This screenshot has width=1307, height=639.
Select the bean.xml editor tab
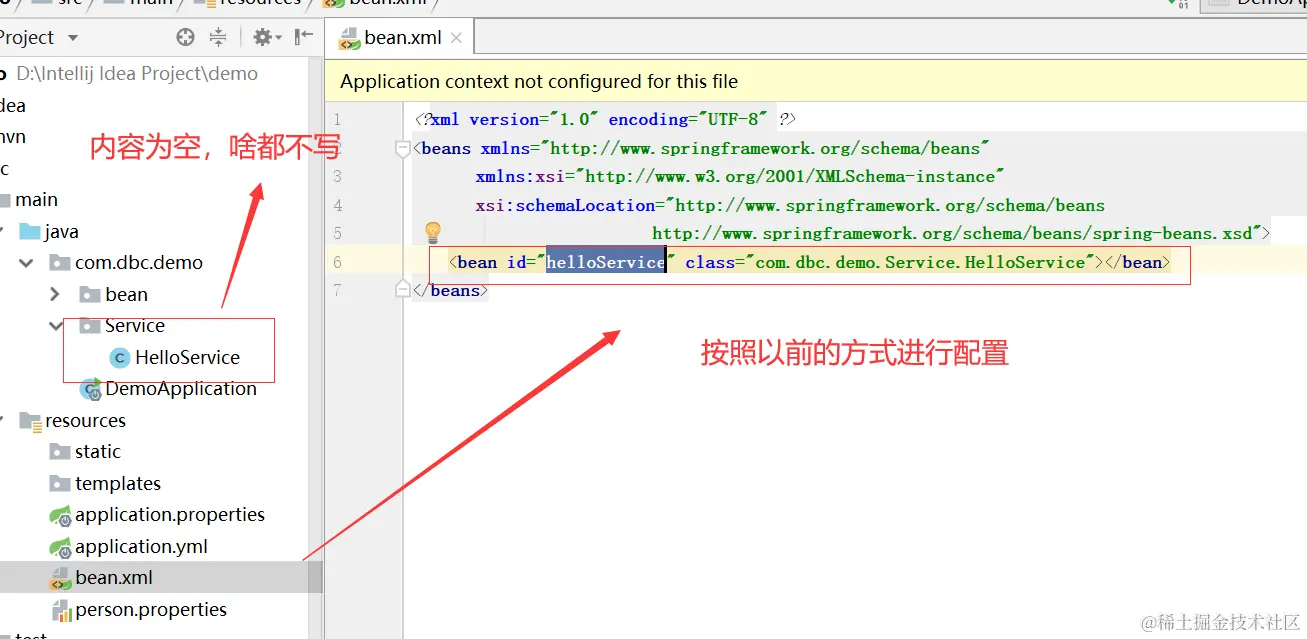click(400, 38)
